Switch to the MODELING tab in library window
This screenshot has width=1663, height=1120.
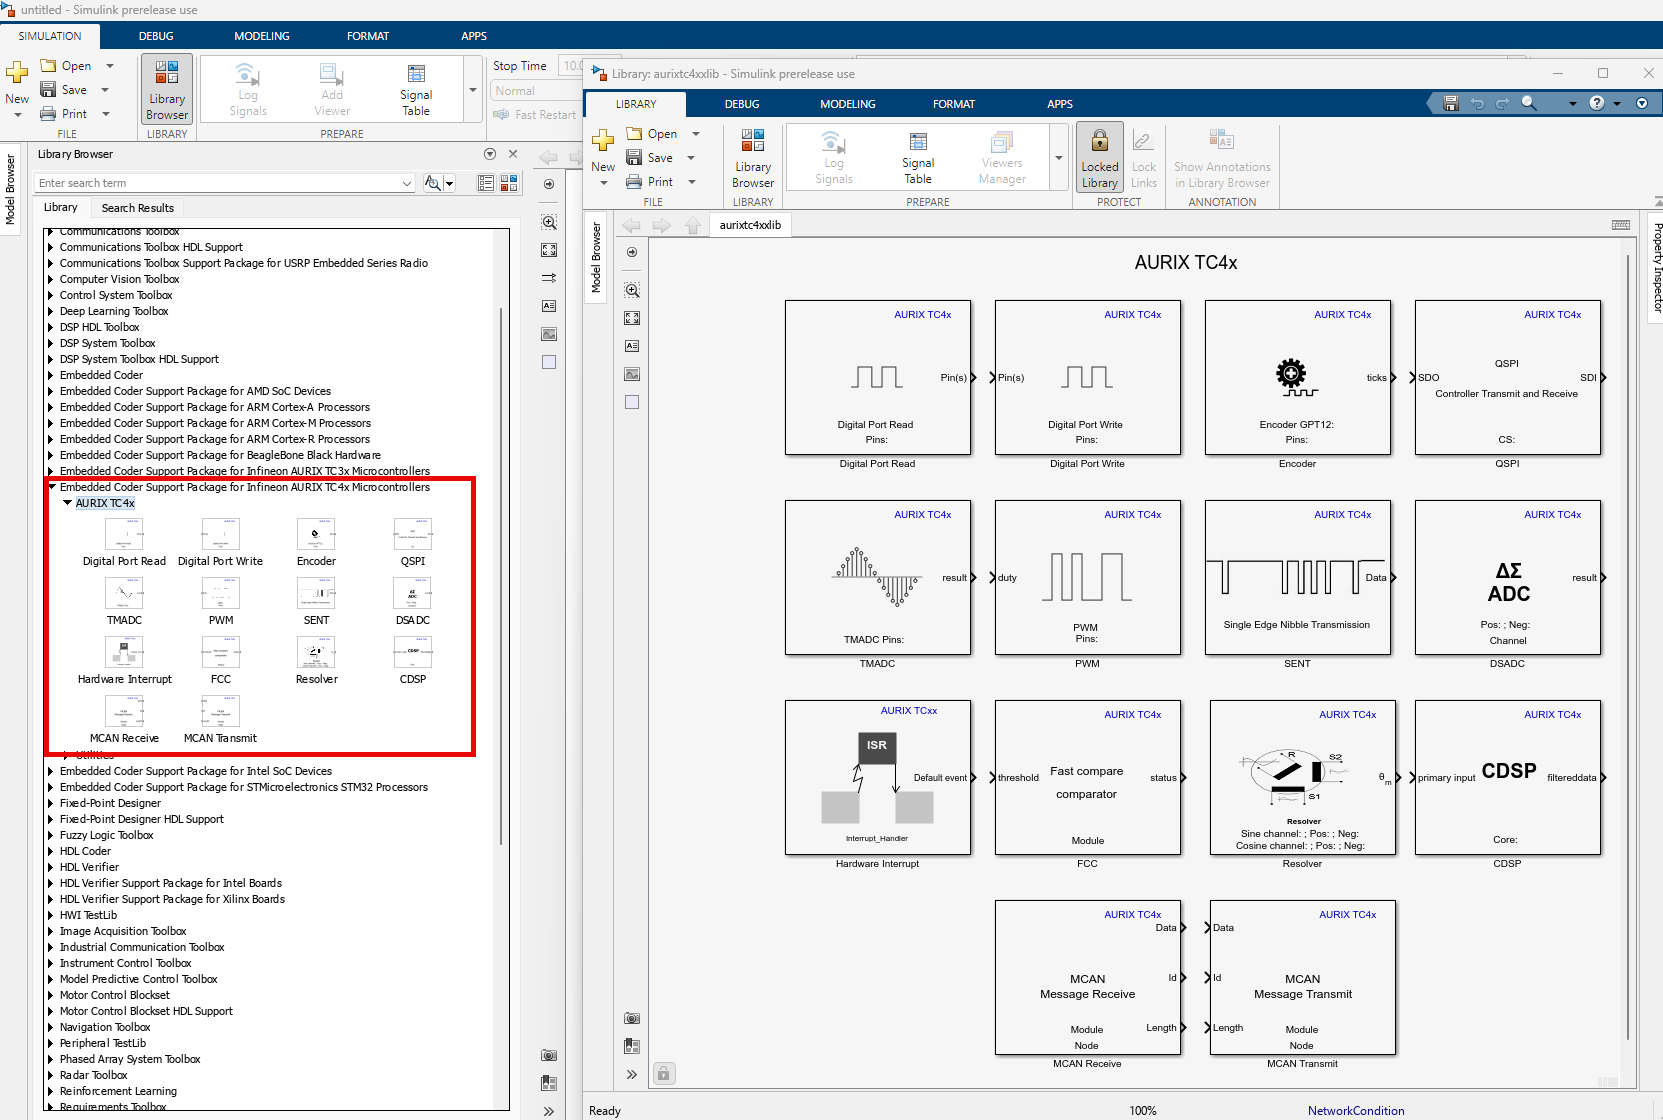(x=847, y=104)
